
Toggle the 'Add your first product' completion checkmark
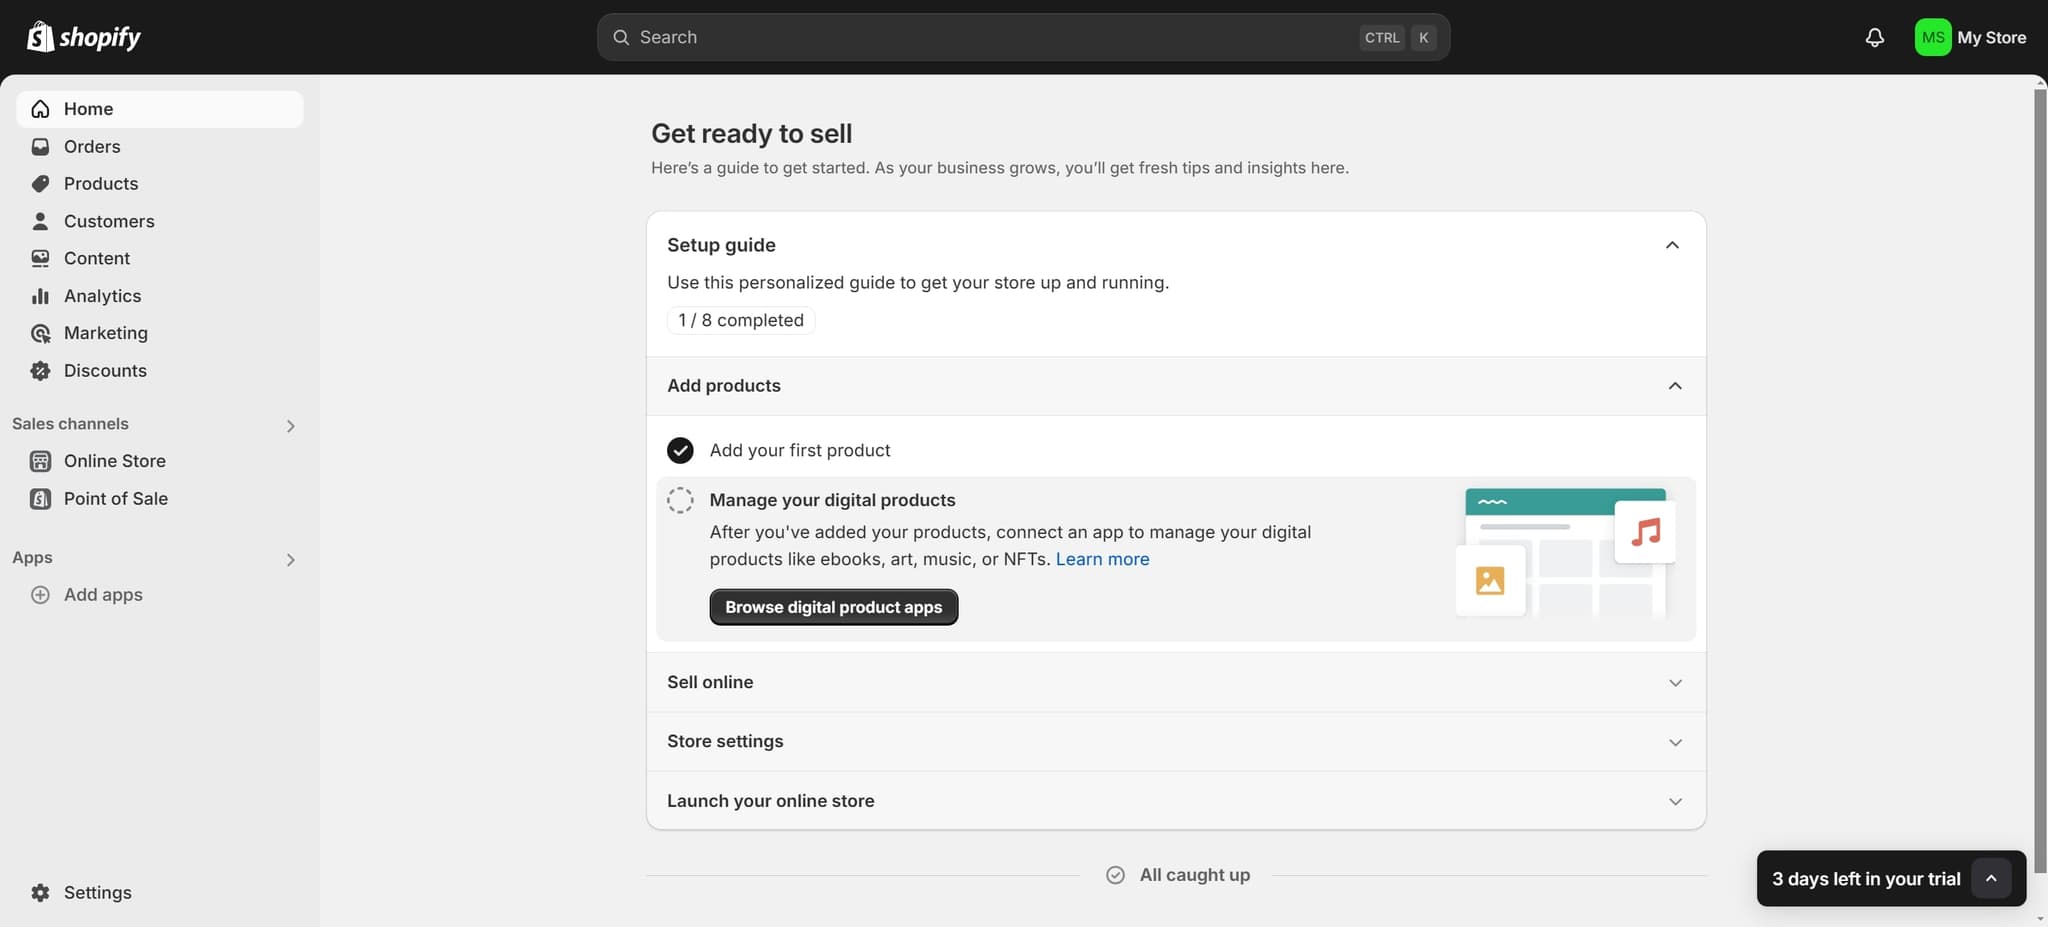click(x=680, y=450)
